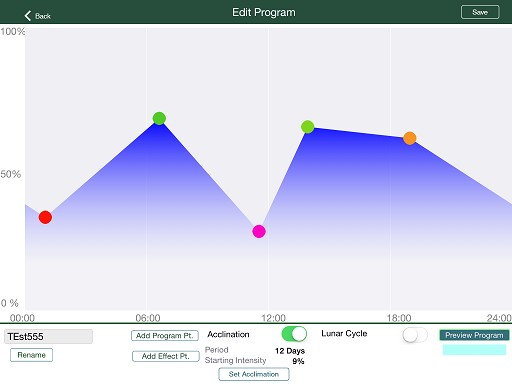Image resolution: width=512 pixels, height=384 pixels.
Task: Click the Lunar Cycle label
Action: click(x=344, y=334)
